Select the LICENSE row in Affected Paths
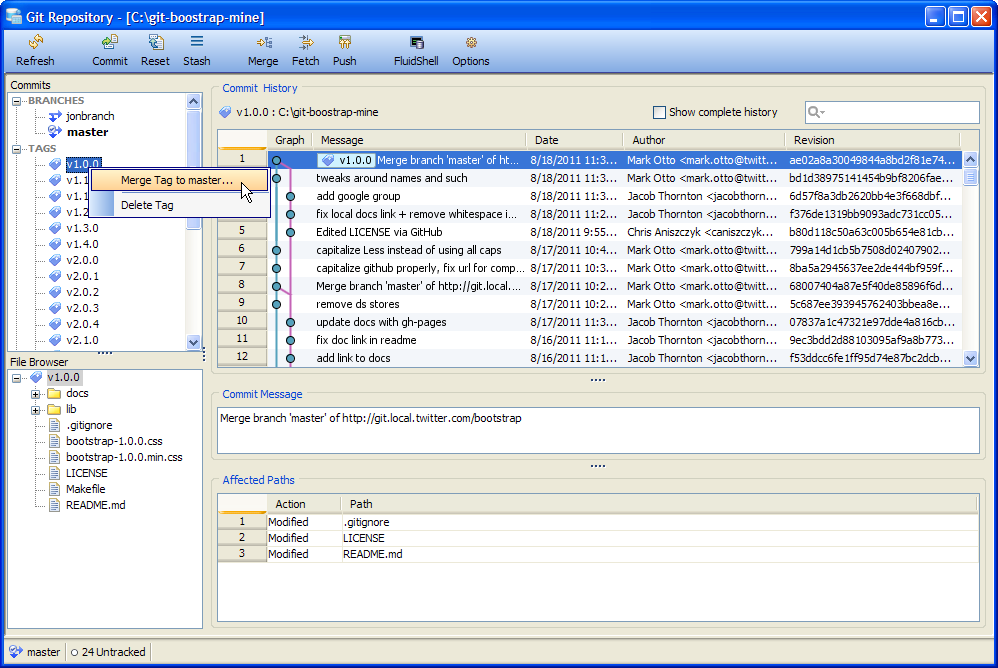Image resolution: width=998 pixels, height=668 pixels. pos(598,538)
